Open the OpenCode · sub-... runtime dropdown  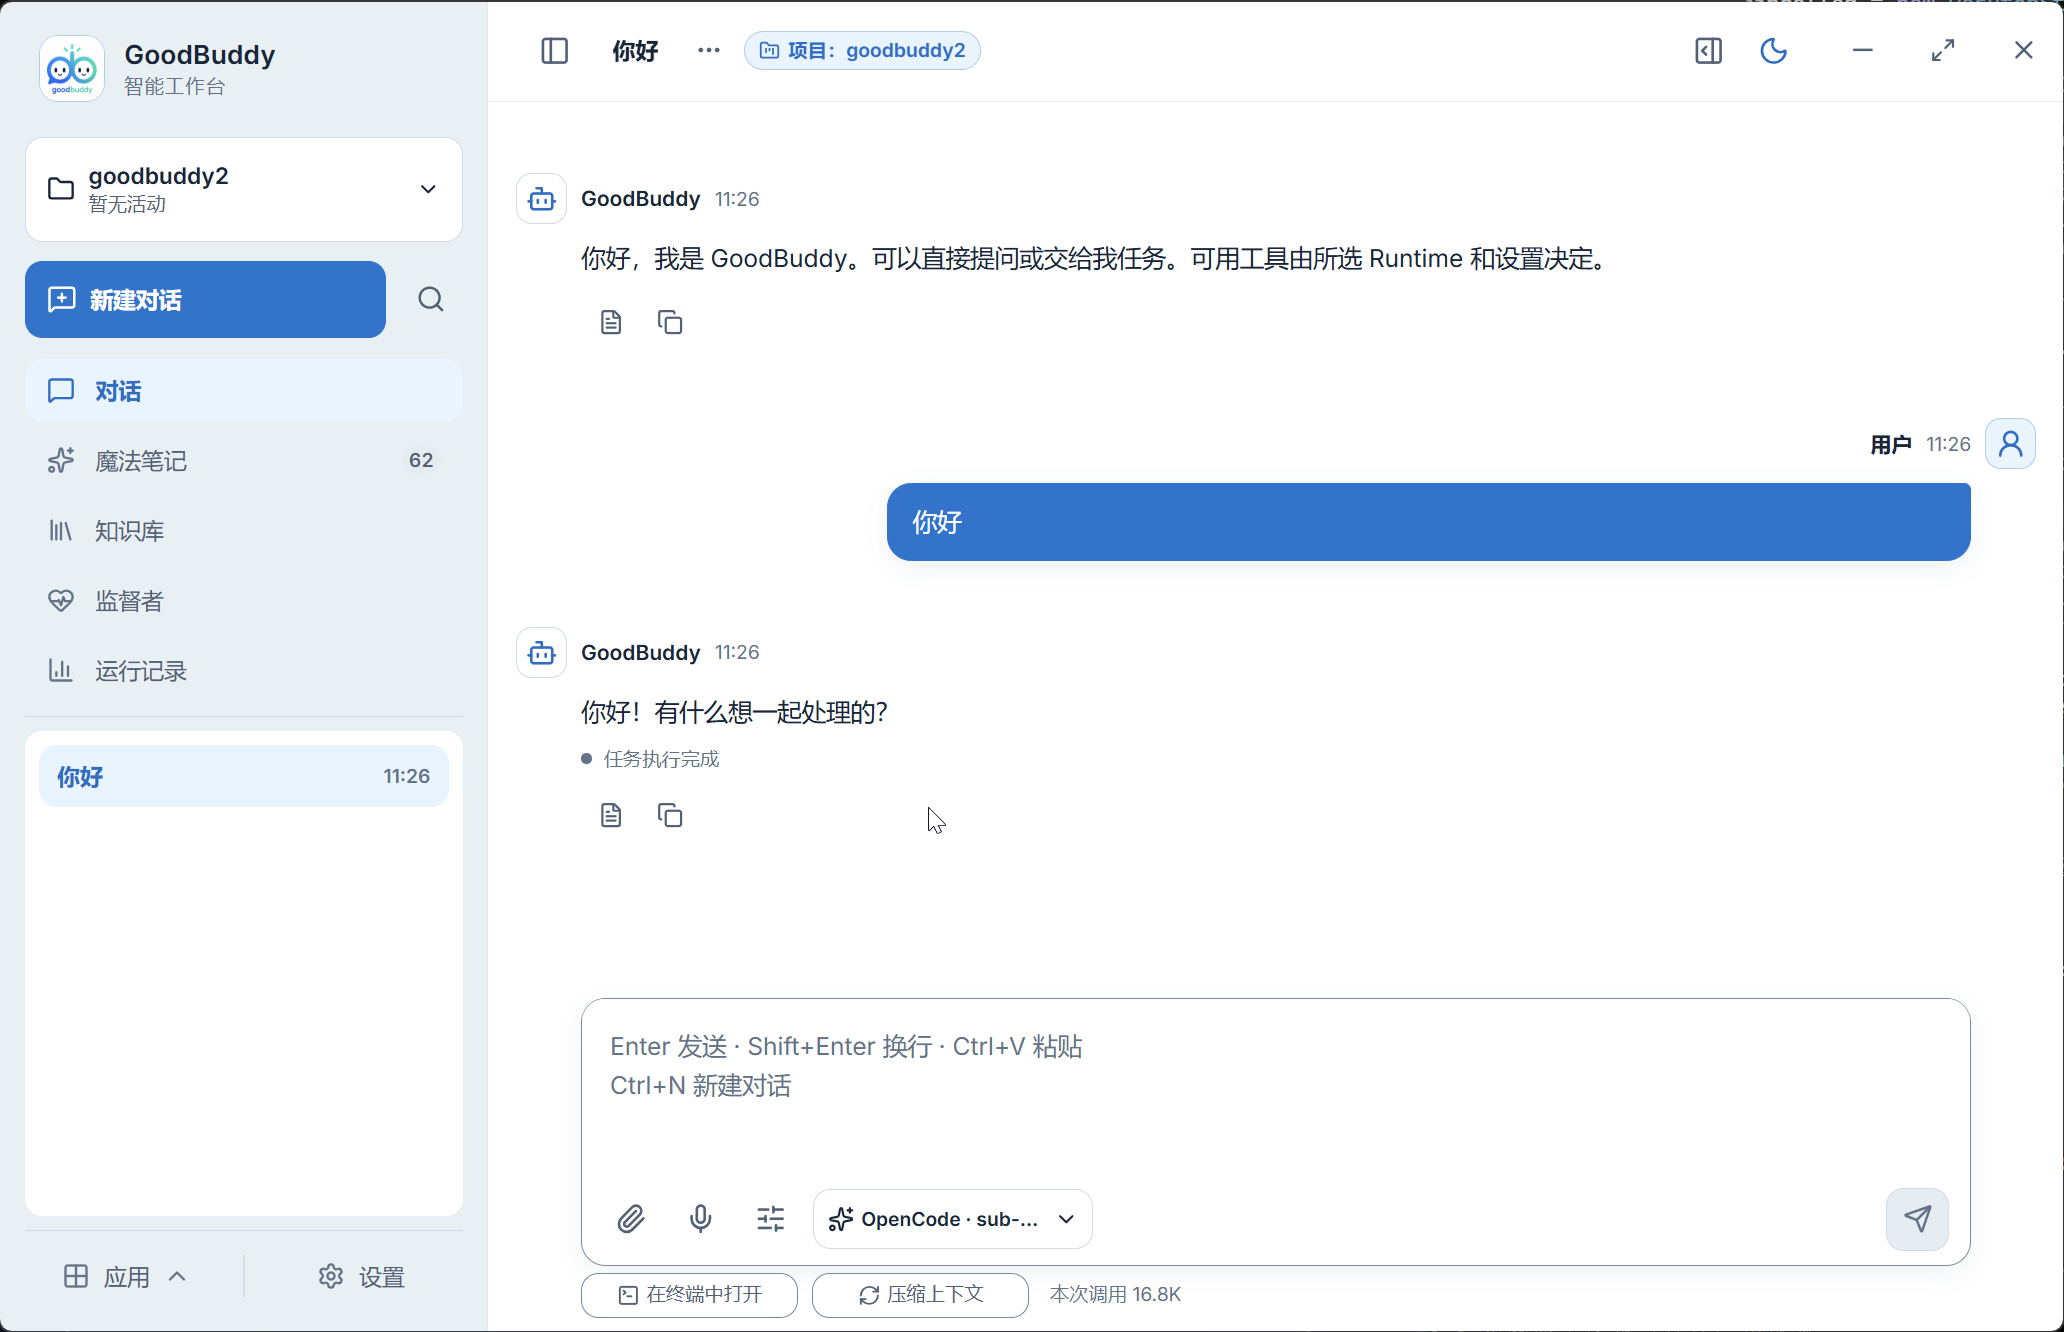pos(953,1219)
